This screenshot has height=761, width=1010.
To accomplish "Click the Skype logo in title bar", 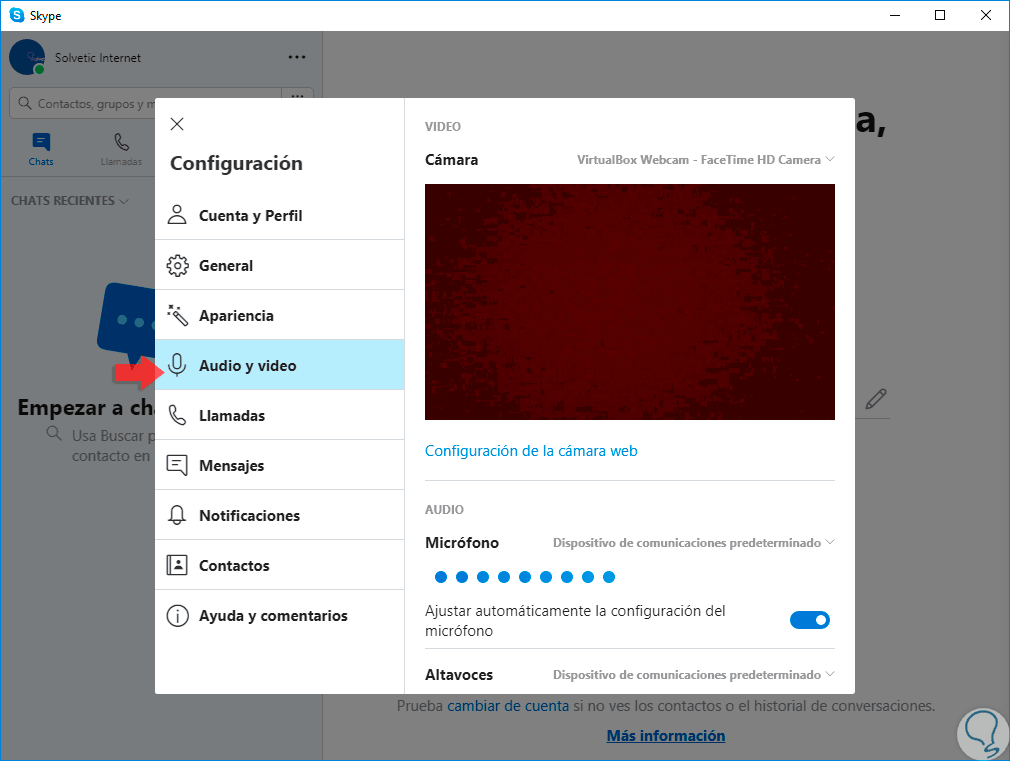I will (17, 15).
